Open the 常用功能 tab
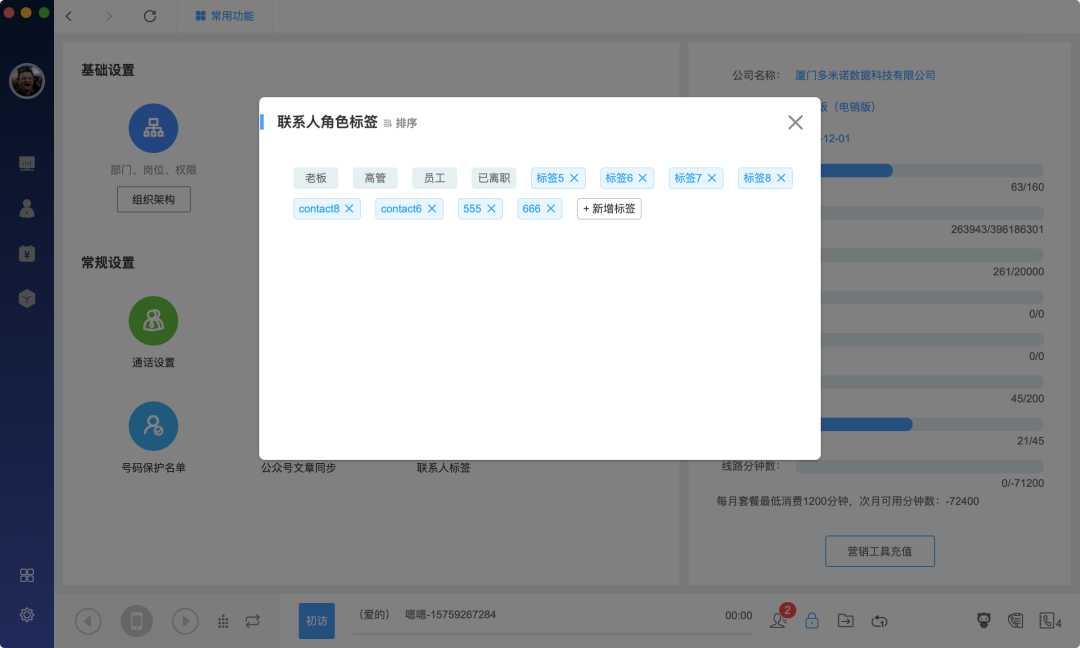 pos(225,16)
